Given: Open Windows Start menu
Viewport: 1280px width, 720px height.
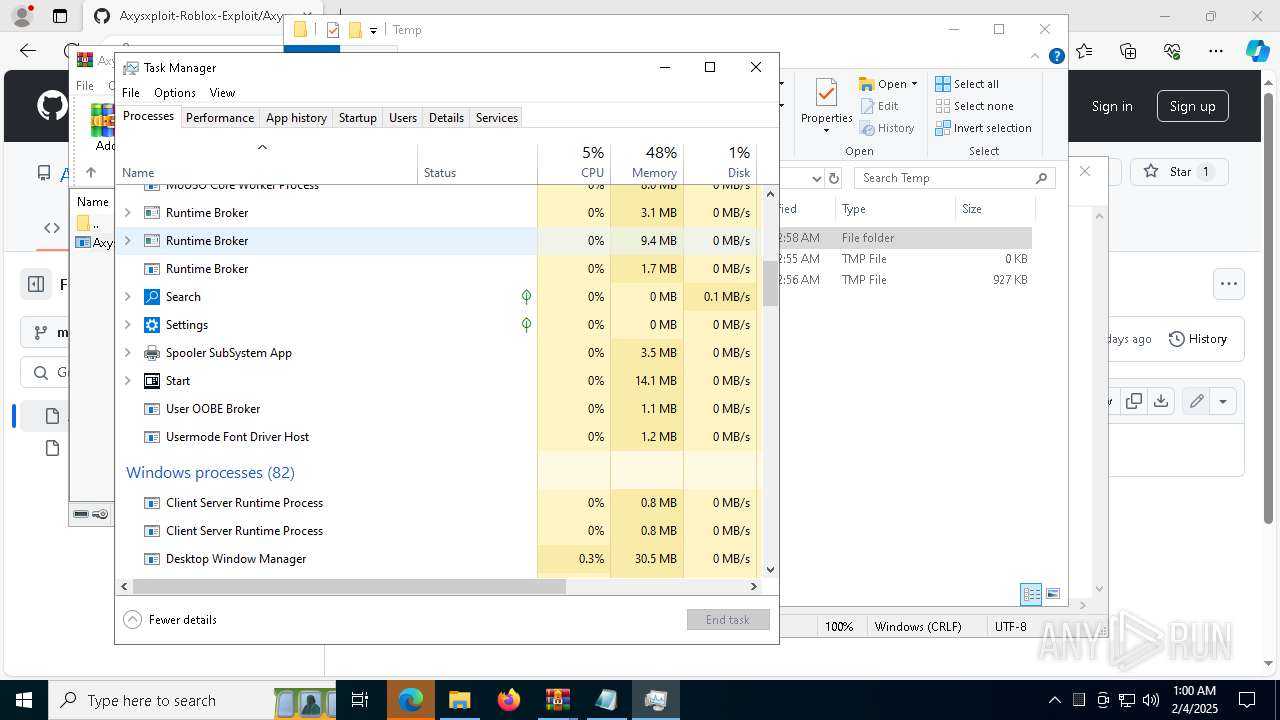Looking at the screenshot, I should pyautogui.click(x=24, y=700).
